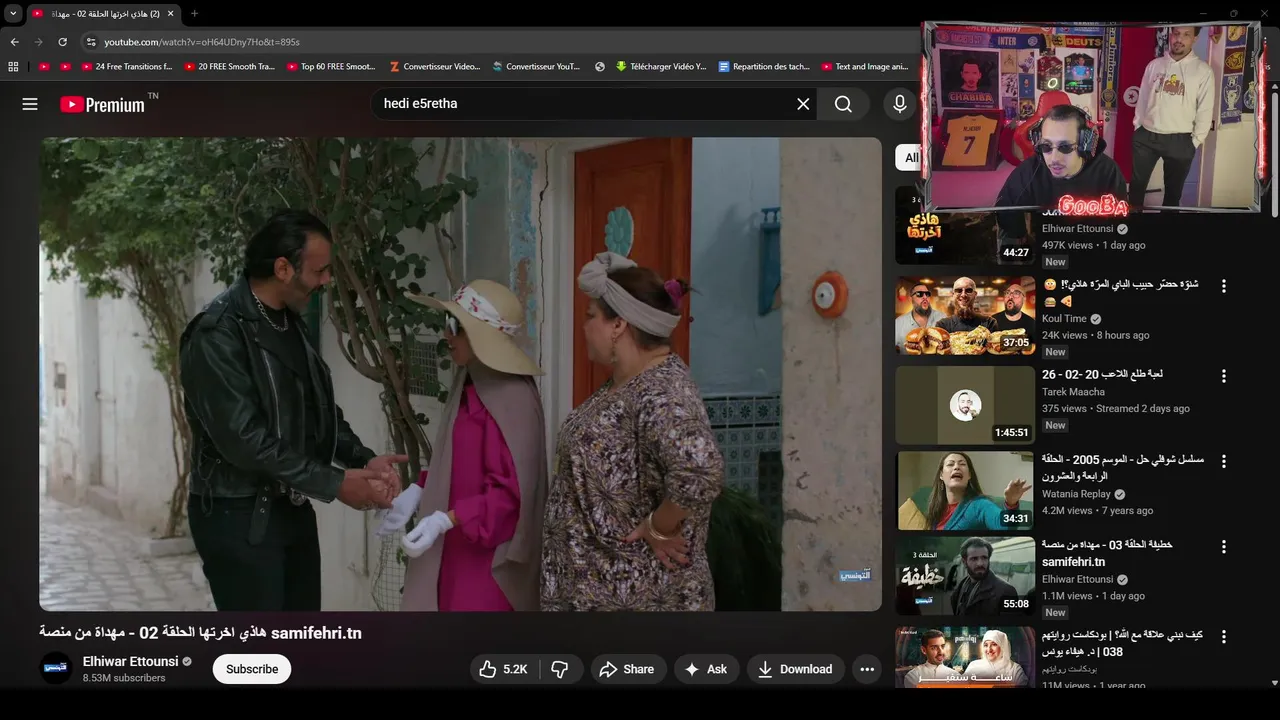The height and width of the screenshot is (720, 1280).
Task: Open the three-dot more actions menu below video
Action: (x=867, y=669)
